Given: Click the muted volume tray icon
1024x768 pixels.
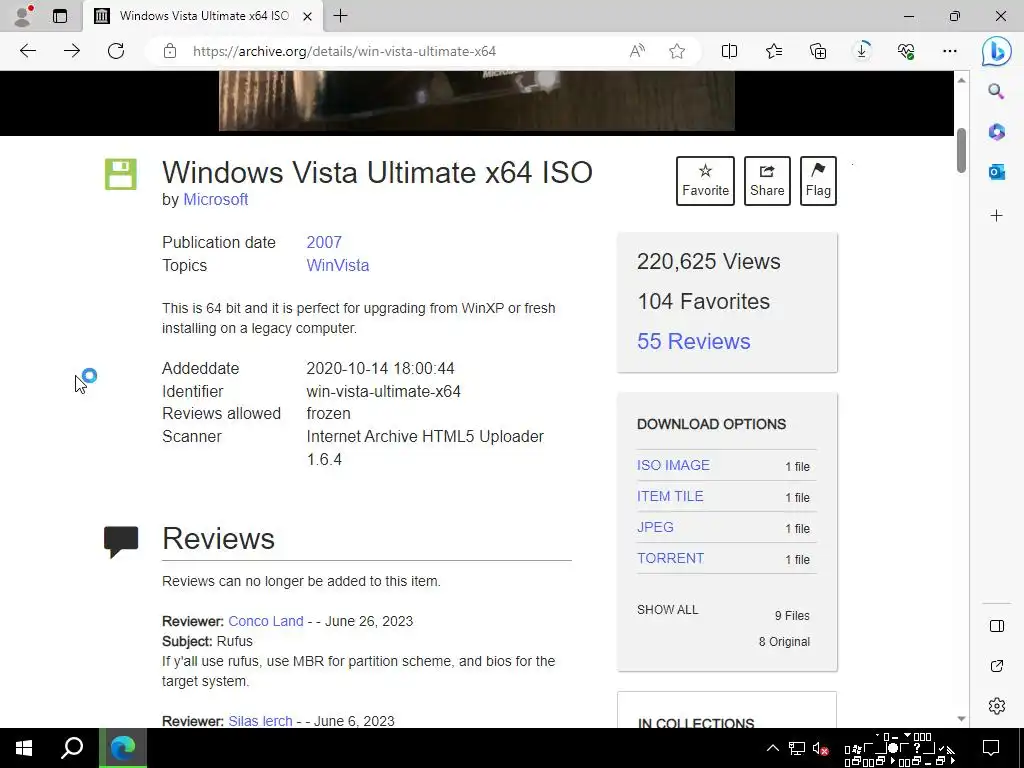Looking at the screenshot, I should (820, 748).
